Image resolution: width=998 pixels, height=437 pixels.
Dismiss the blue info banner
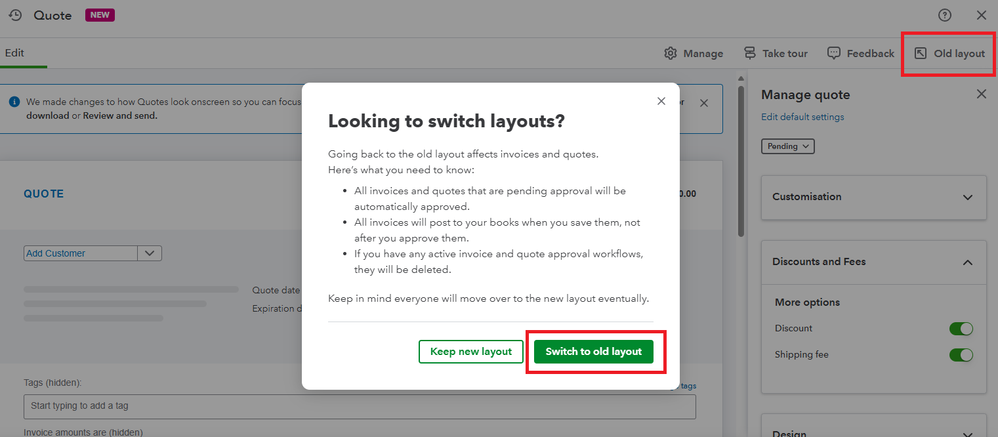click(704, 103)
